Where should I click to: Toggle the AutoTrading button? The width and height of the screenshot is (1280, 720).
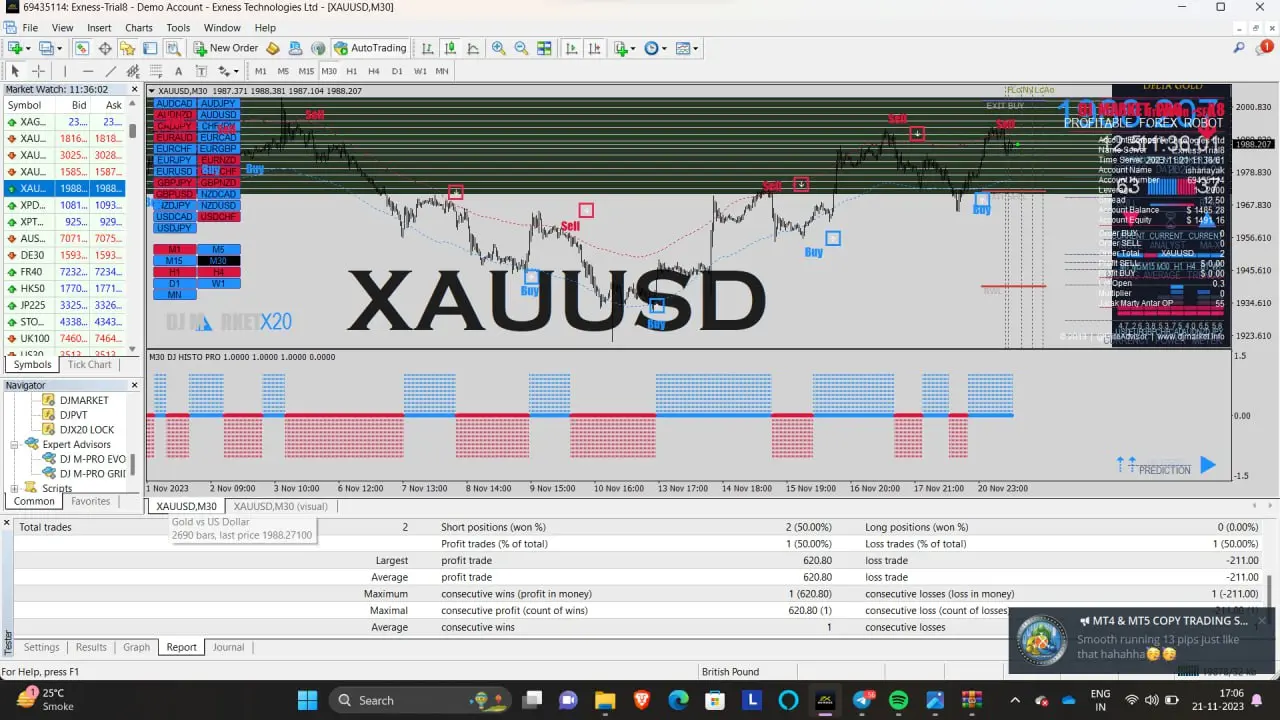click(370, 48)
